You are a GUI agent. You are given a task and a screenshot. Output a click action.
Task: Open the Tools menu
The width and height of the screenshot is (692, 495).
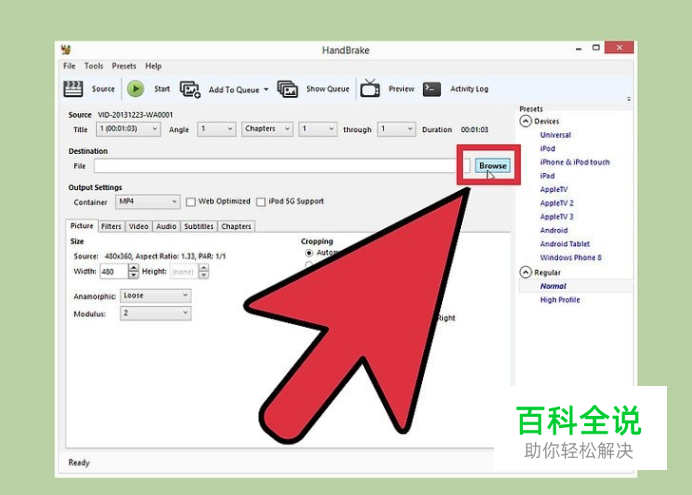point(94,66)
